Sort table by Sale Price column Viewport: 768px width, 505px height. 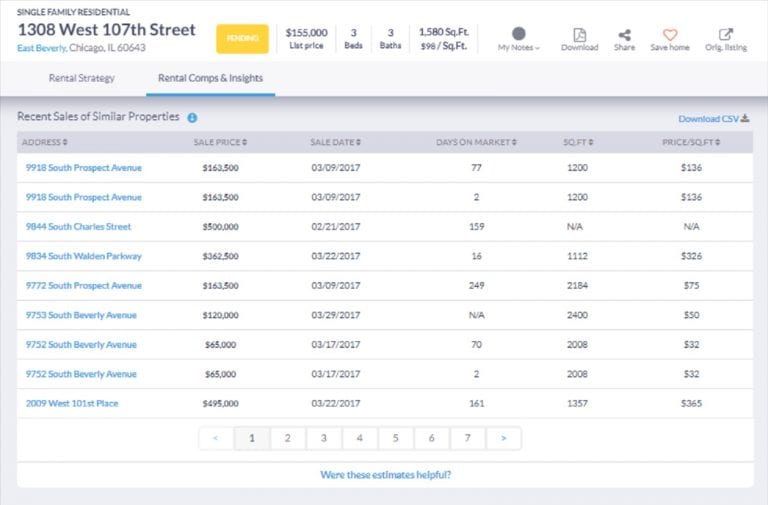220,142
